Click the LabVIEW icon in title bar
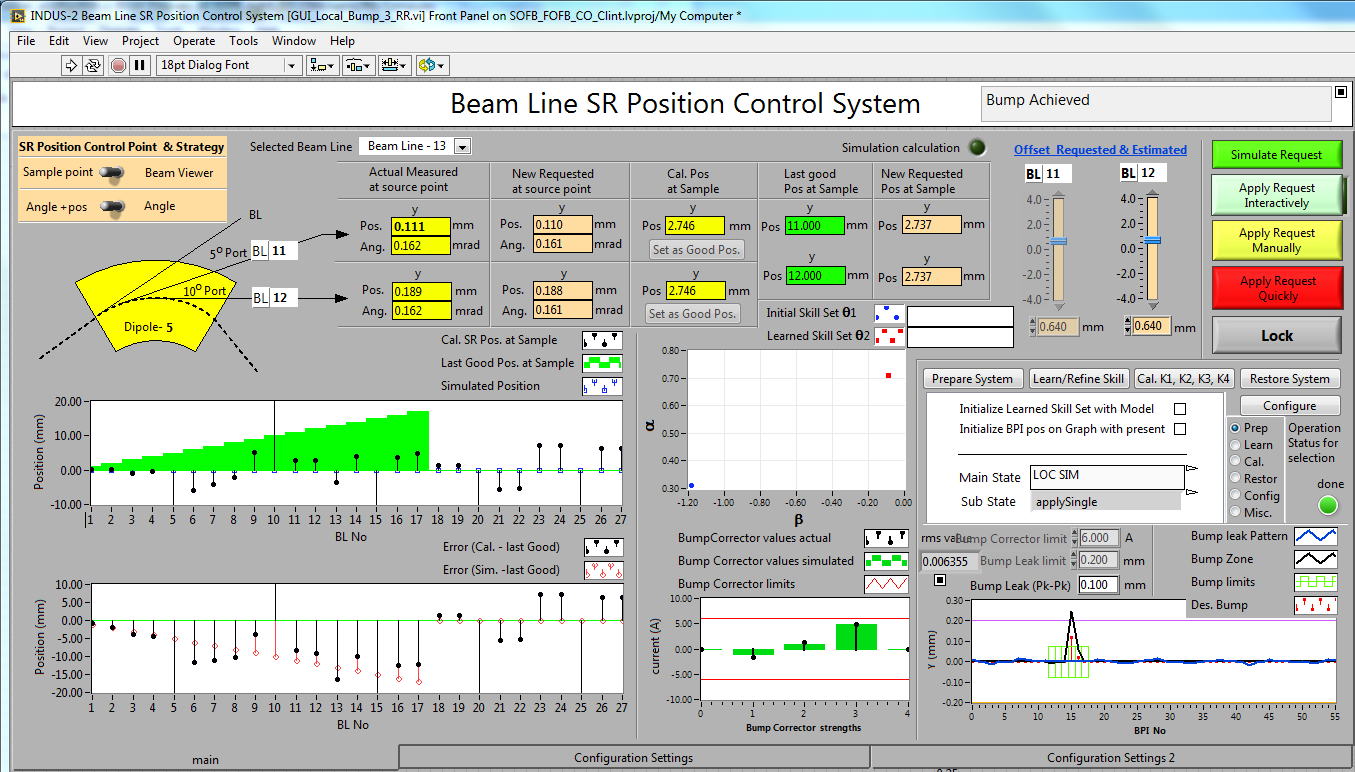 18,15
